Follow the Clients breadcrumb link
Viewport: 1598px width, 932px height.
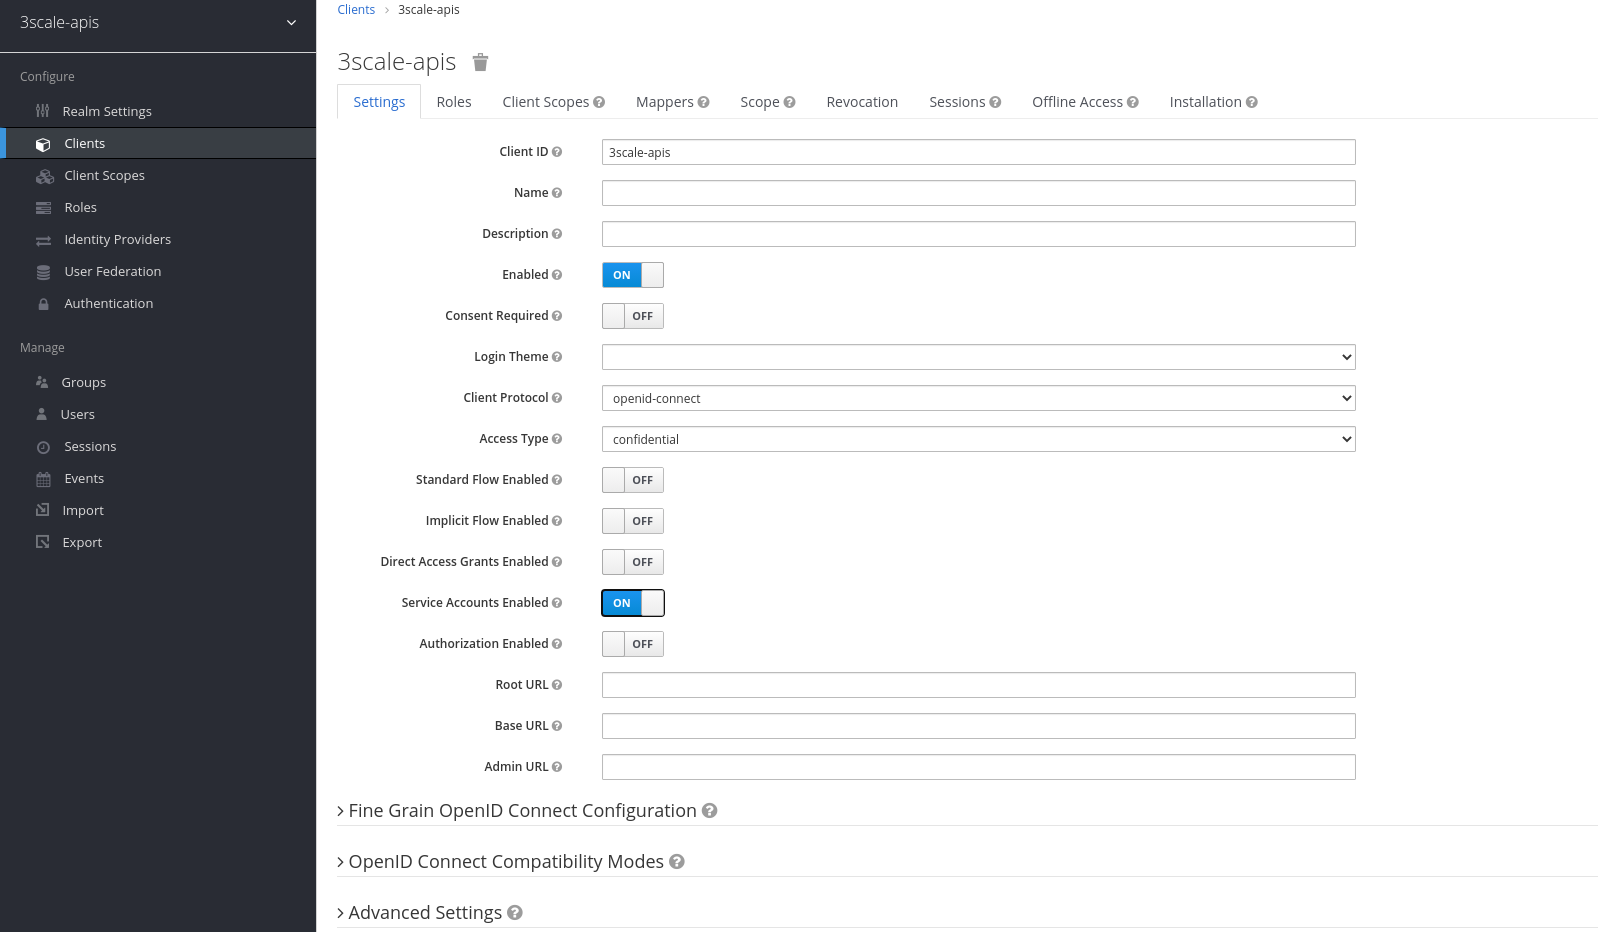(x=356, y=10)
